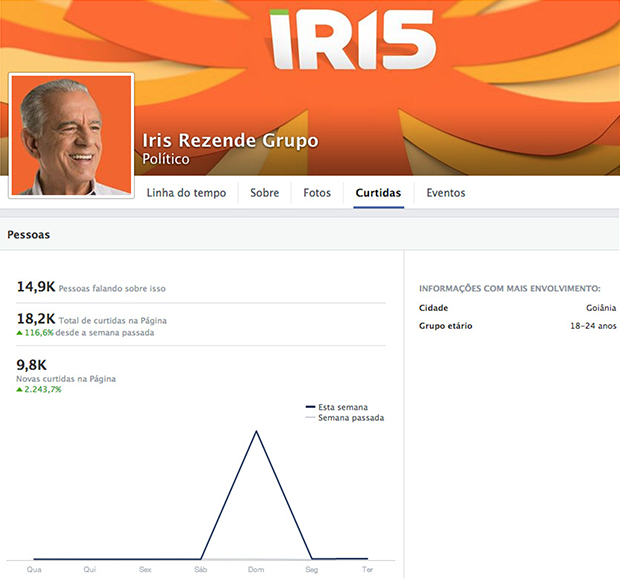Viewport: 620px width, 579px height.
Task: Click the Grupo etário label
Action: (446, 326)
